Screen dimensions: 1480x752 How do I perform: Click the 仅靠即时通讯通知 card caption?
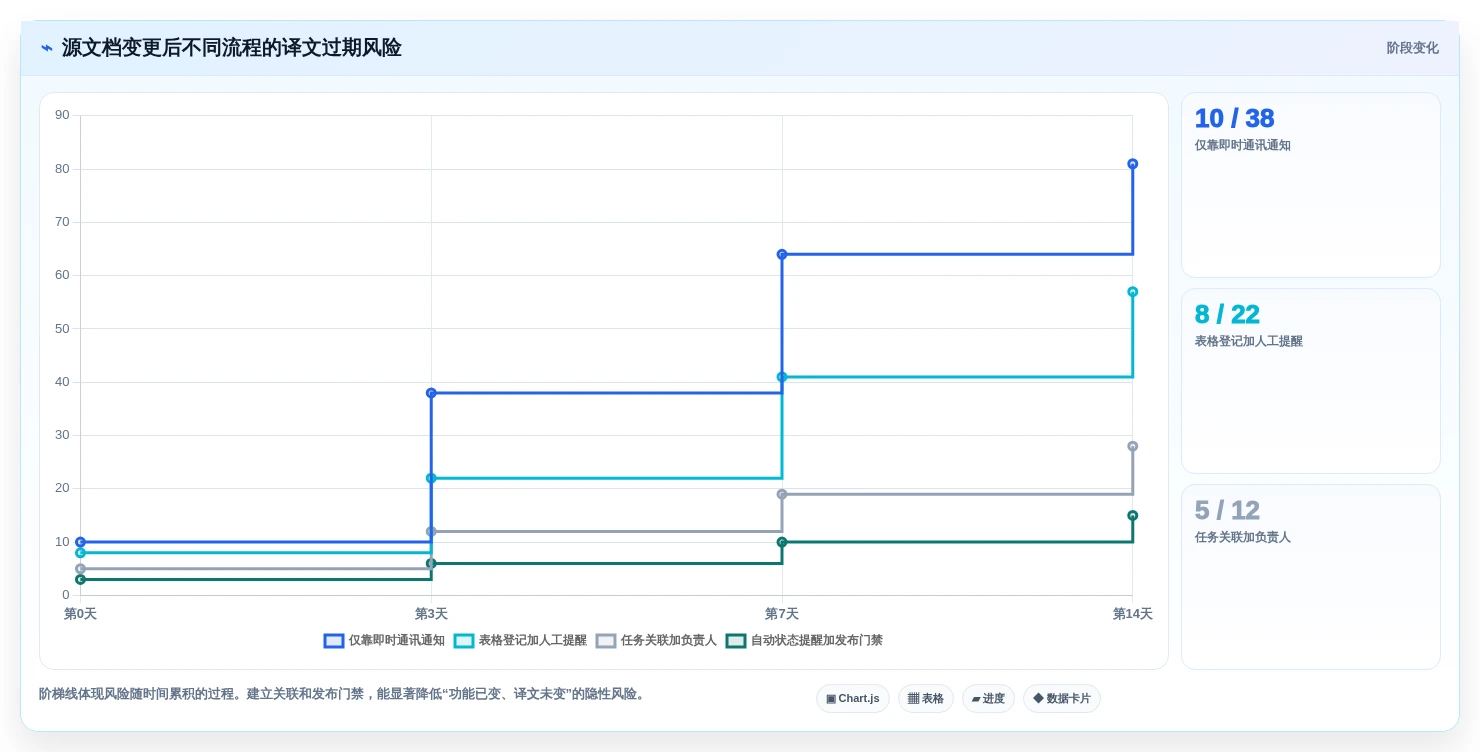pos(1243,145)
